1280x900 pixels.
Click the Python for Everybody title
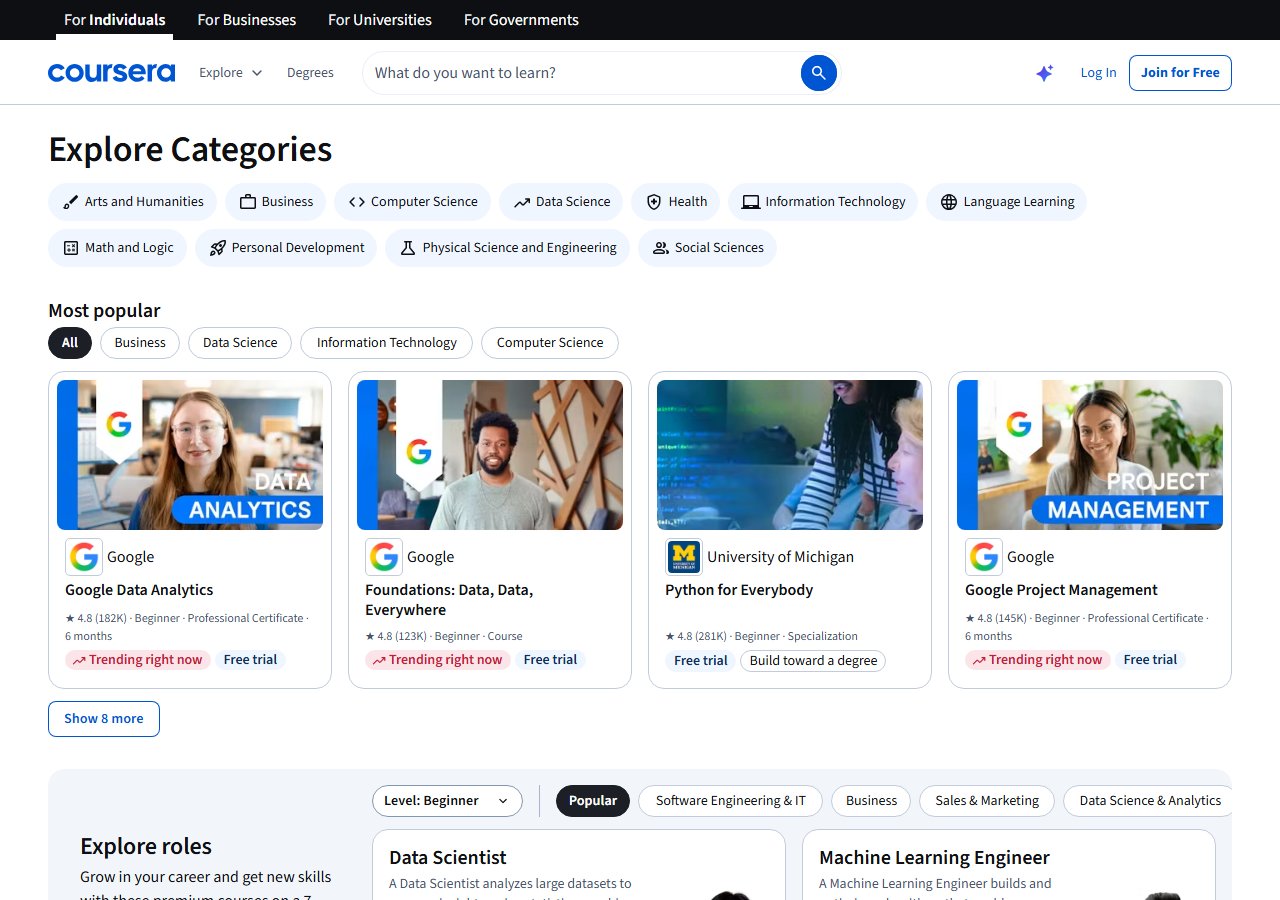coord(739,590)
